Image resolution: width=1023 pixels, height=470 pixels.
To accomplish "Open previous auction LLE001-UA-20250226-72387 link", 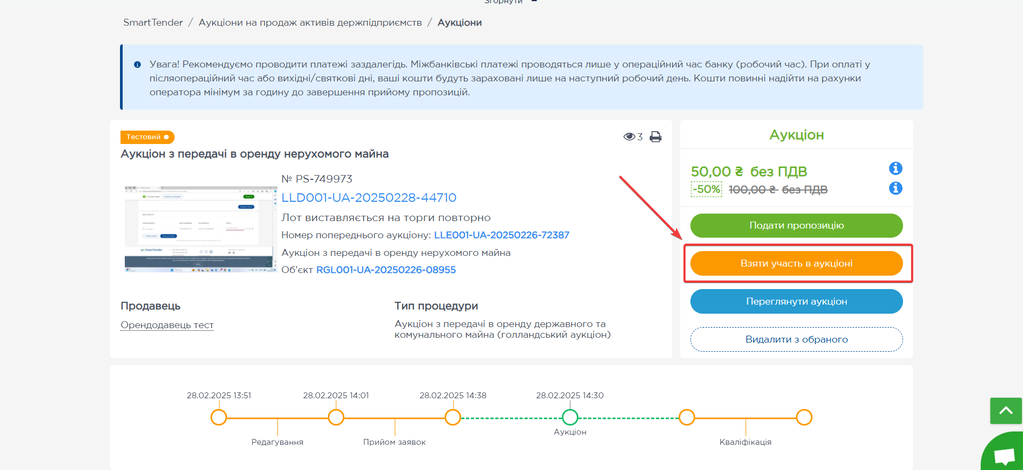I will click(x=501, y=235).
